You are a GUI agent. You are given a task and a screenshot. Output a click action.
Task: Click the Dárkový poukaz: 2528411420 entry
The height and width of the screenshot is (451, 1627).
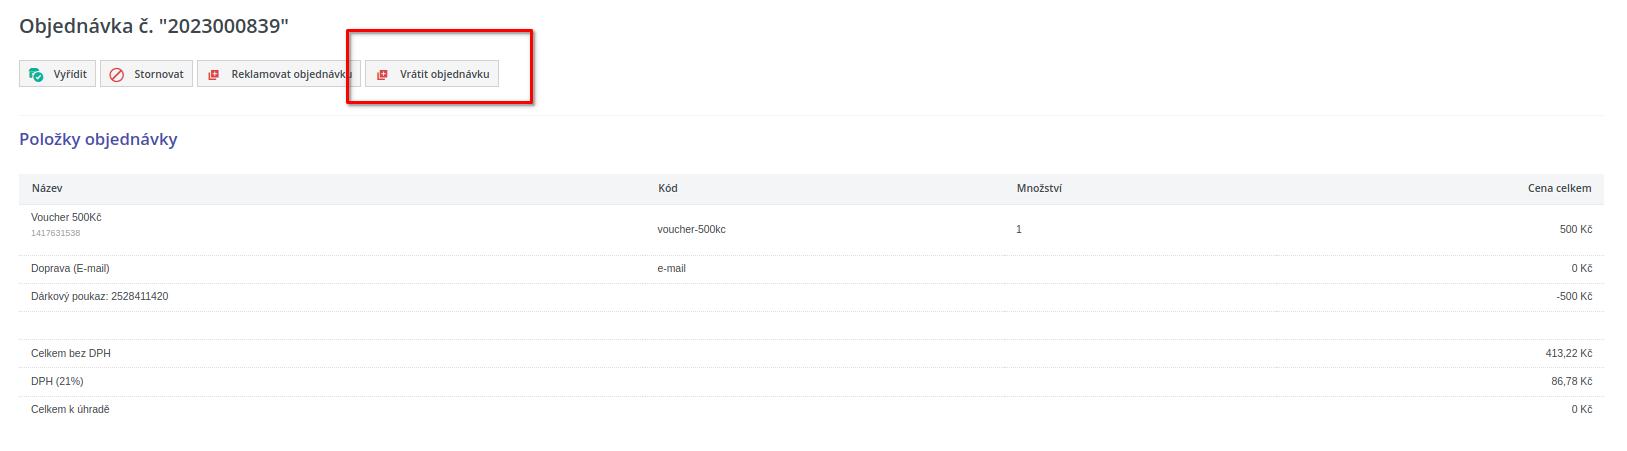[99, 297]
